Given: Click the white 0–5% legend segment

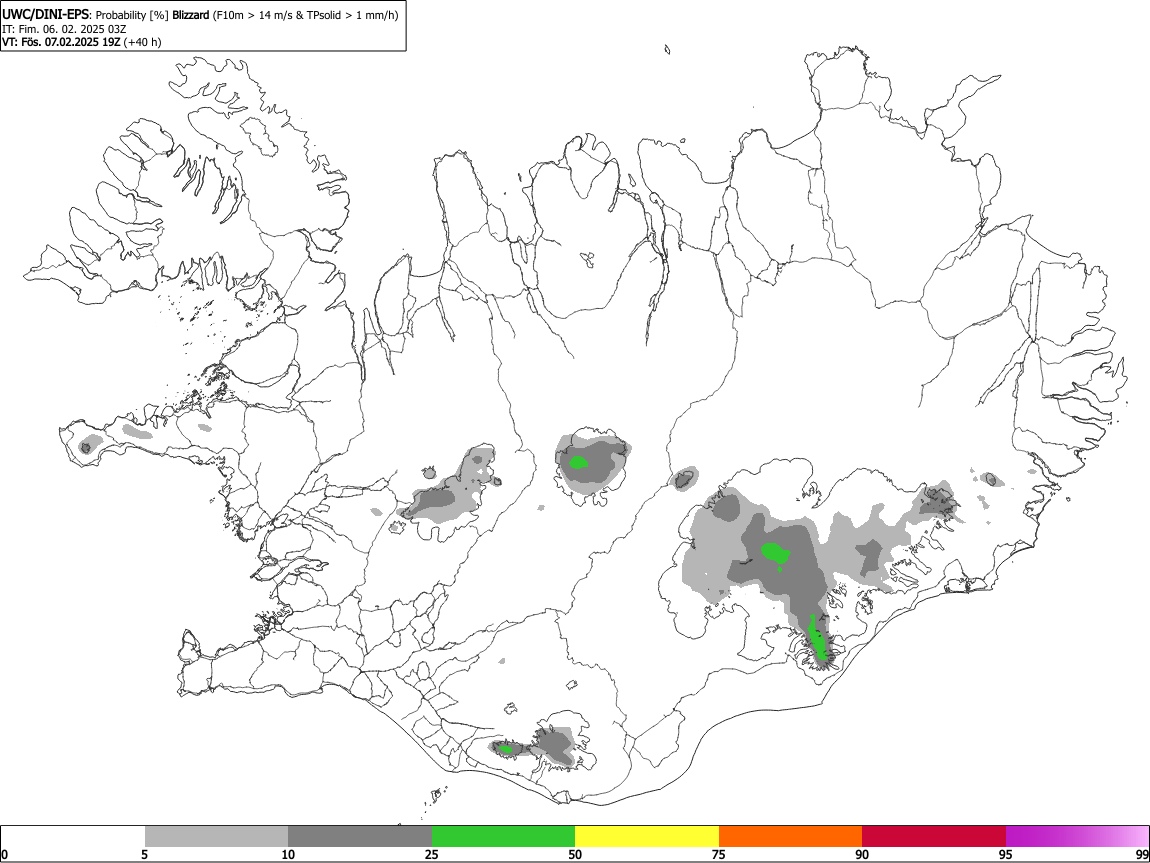Looking at the screenshot, I should click(73, 837).
